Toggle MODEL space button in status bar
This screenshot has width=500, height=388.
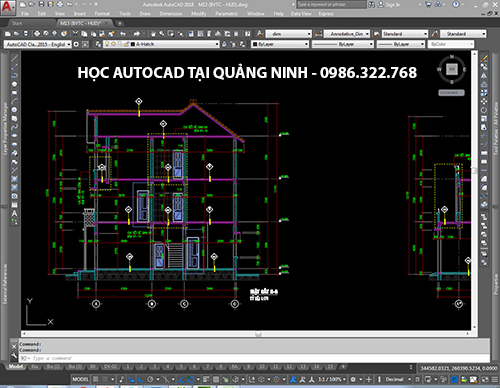click(x=81, y=379)
